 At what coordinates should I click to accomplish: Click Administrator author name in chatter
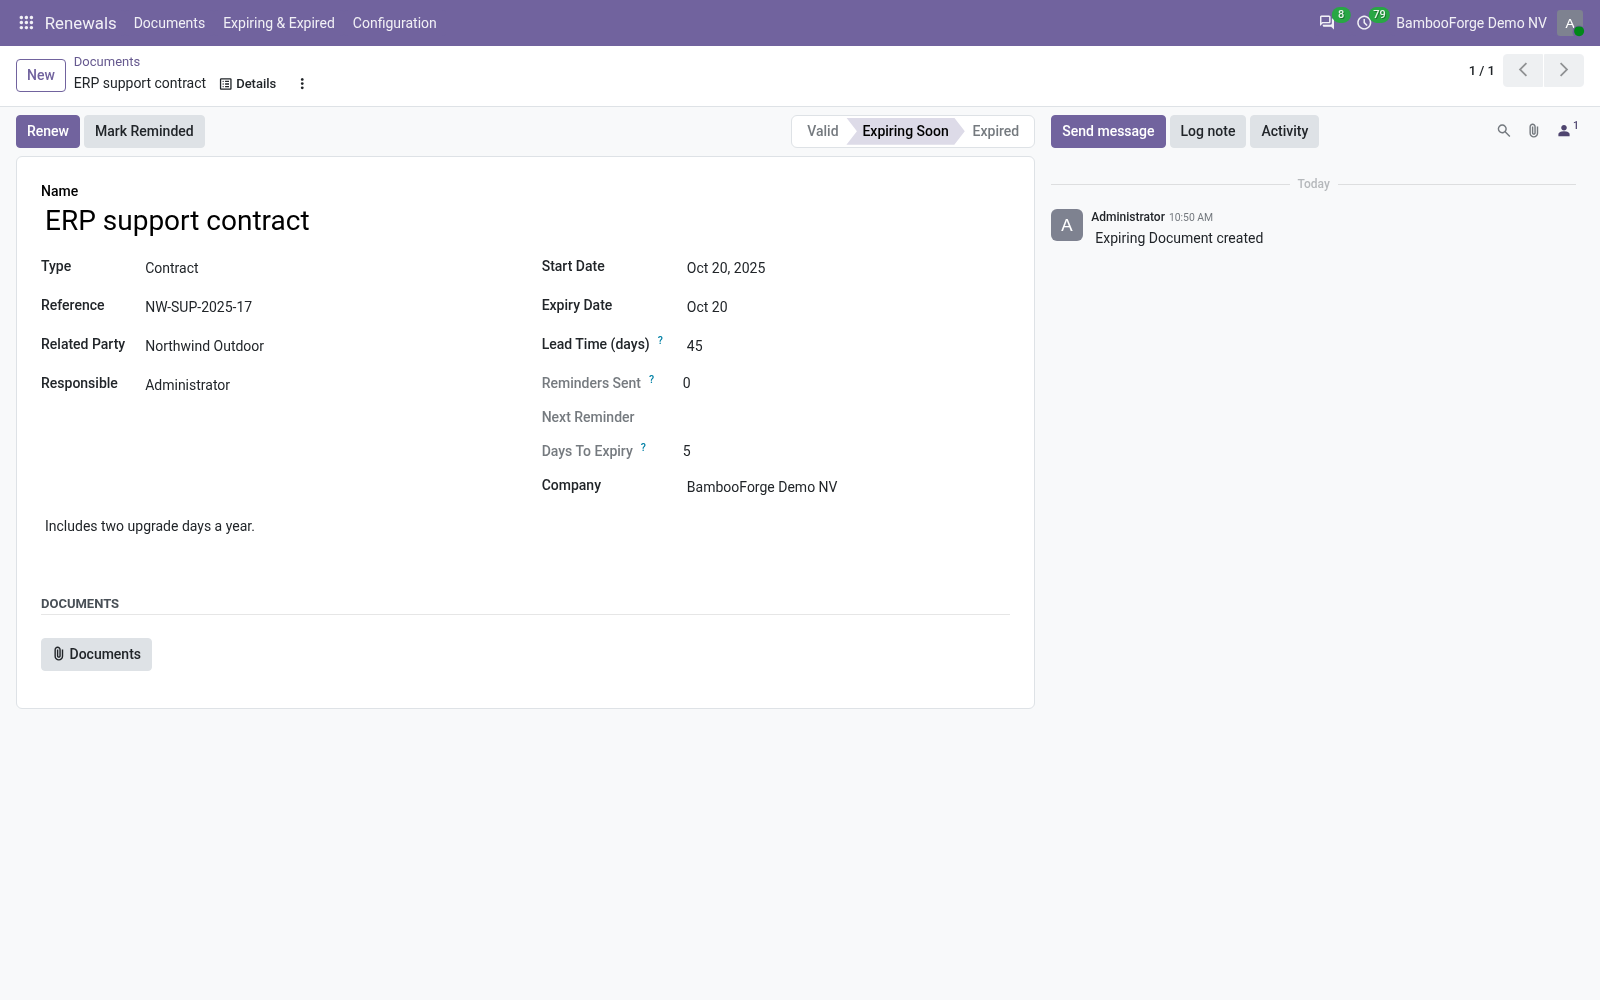(1128, 217)
